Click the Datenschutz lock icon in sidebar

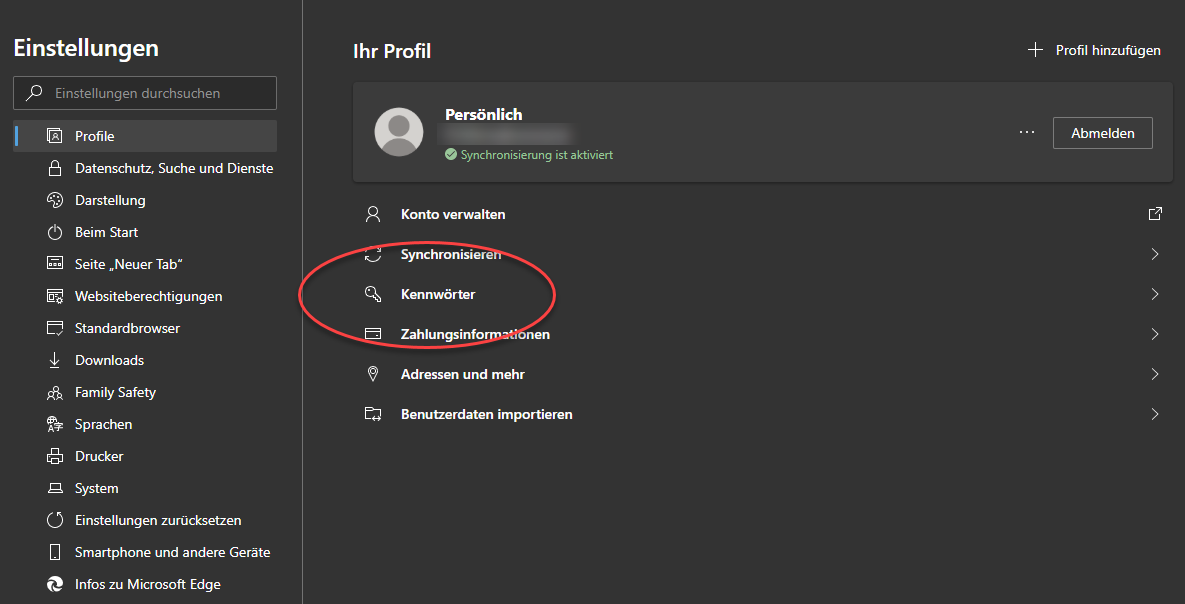[x=55, y=168]
